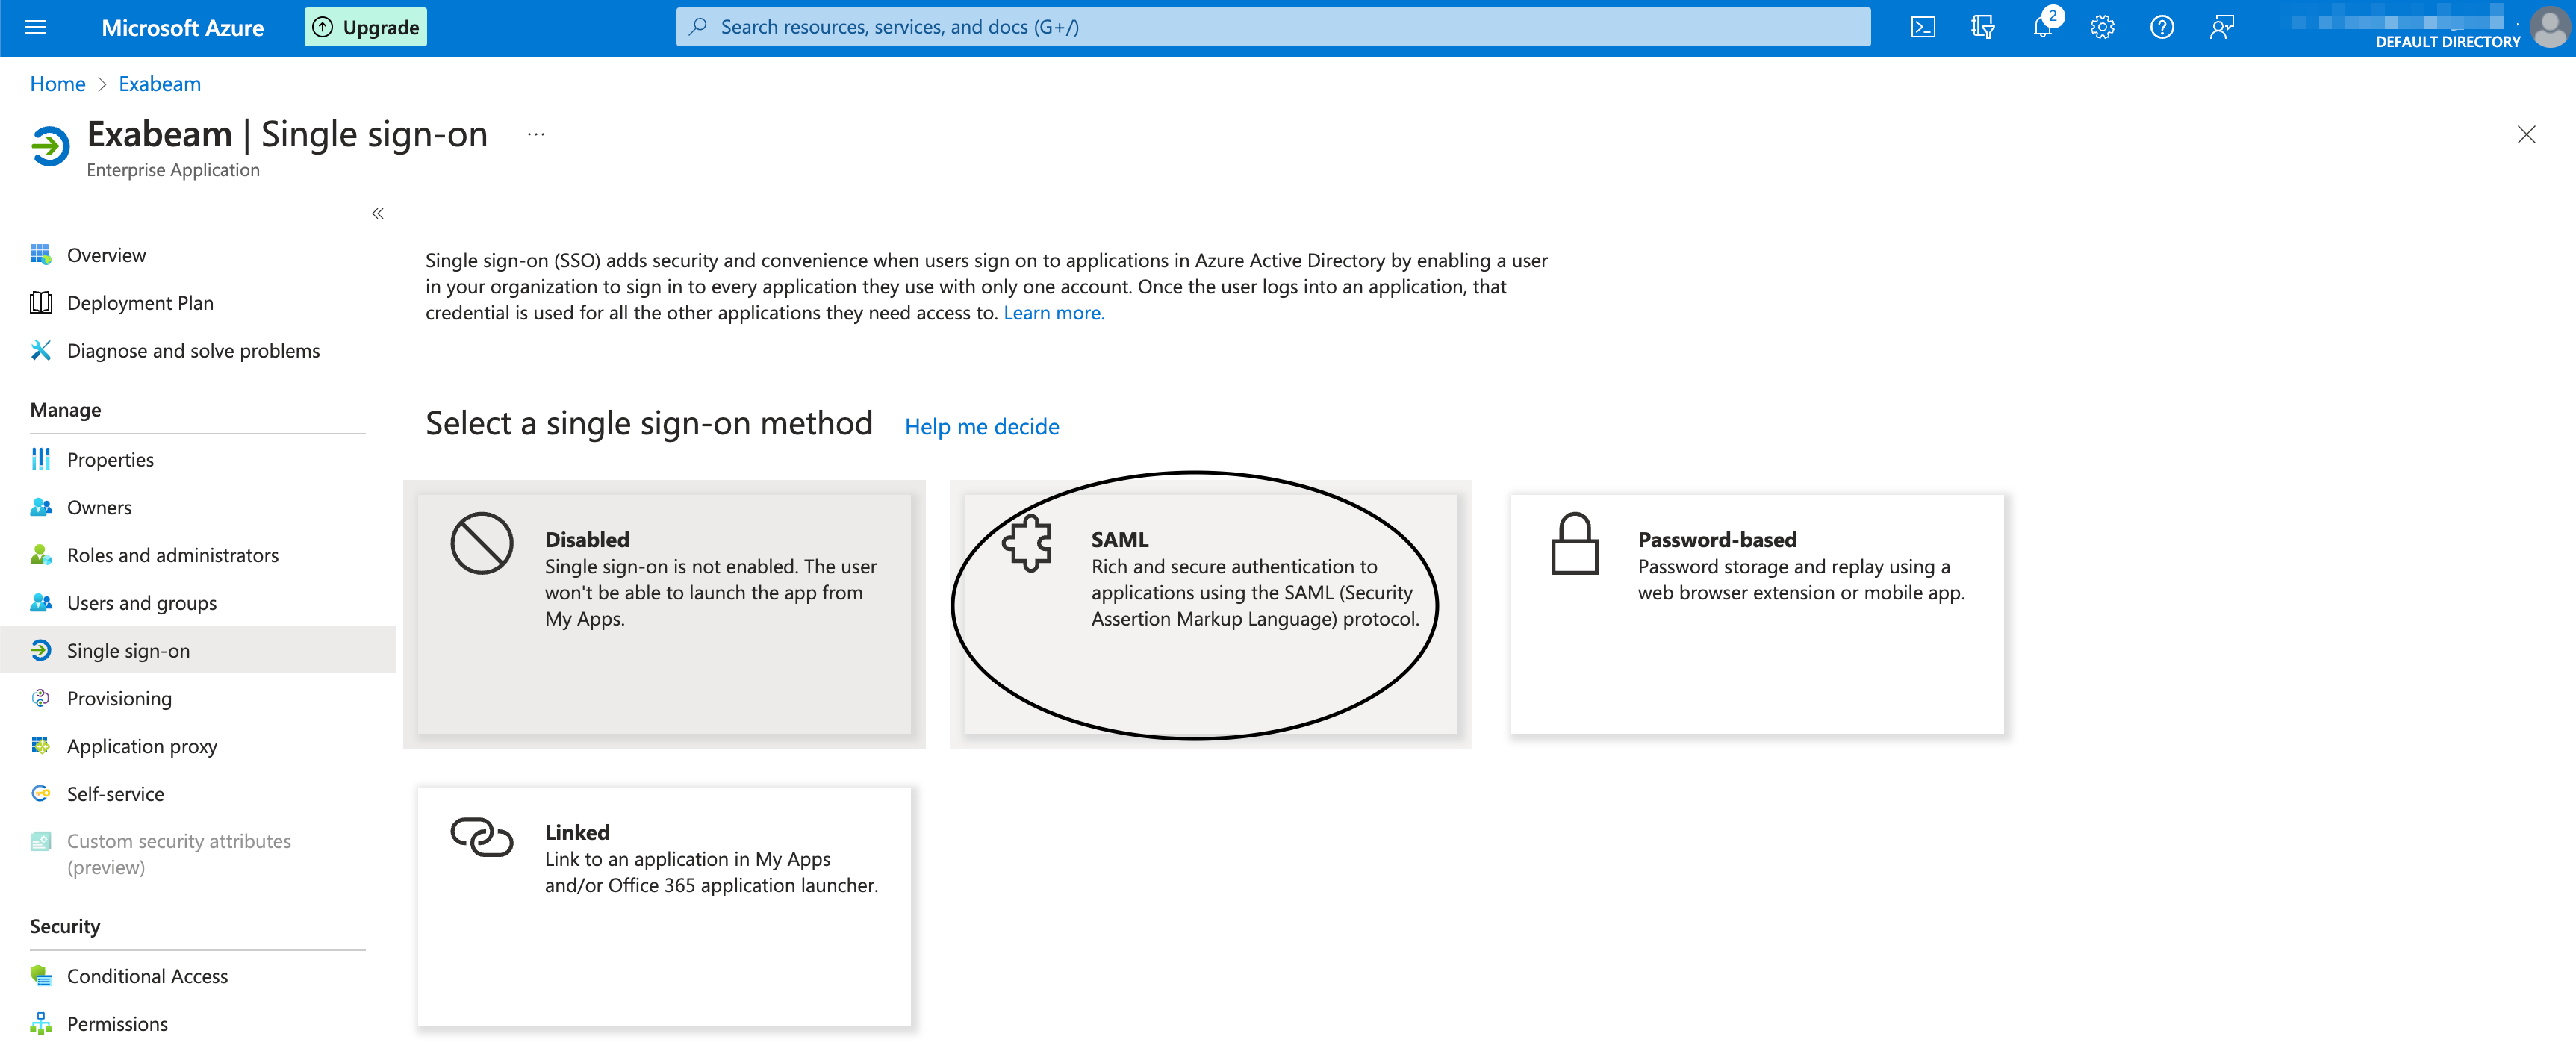Click the Overview grid icon
The image size is (2576, 1051).
pos(40,255)
